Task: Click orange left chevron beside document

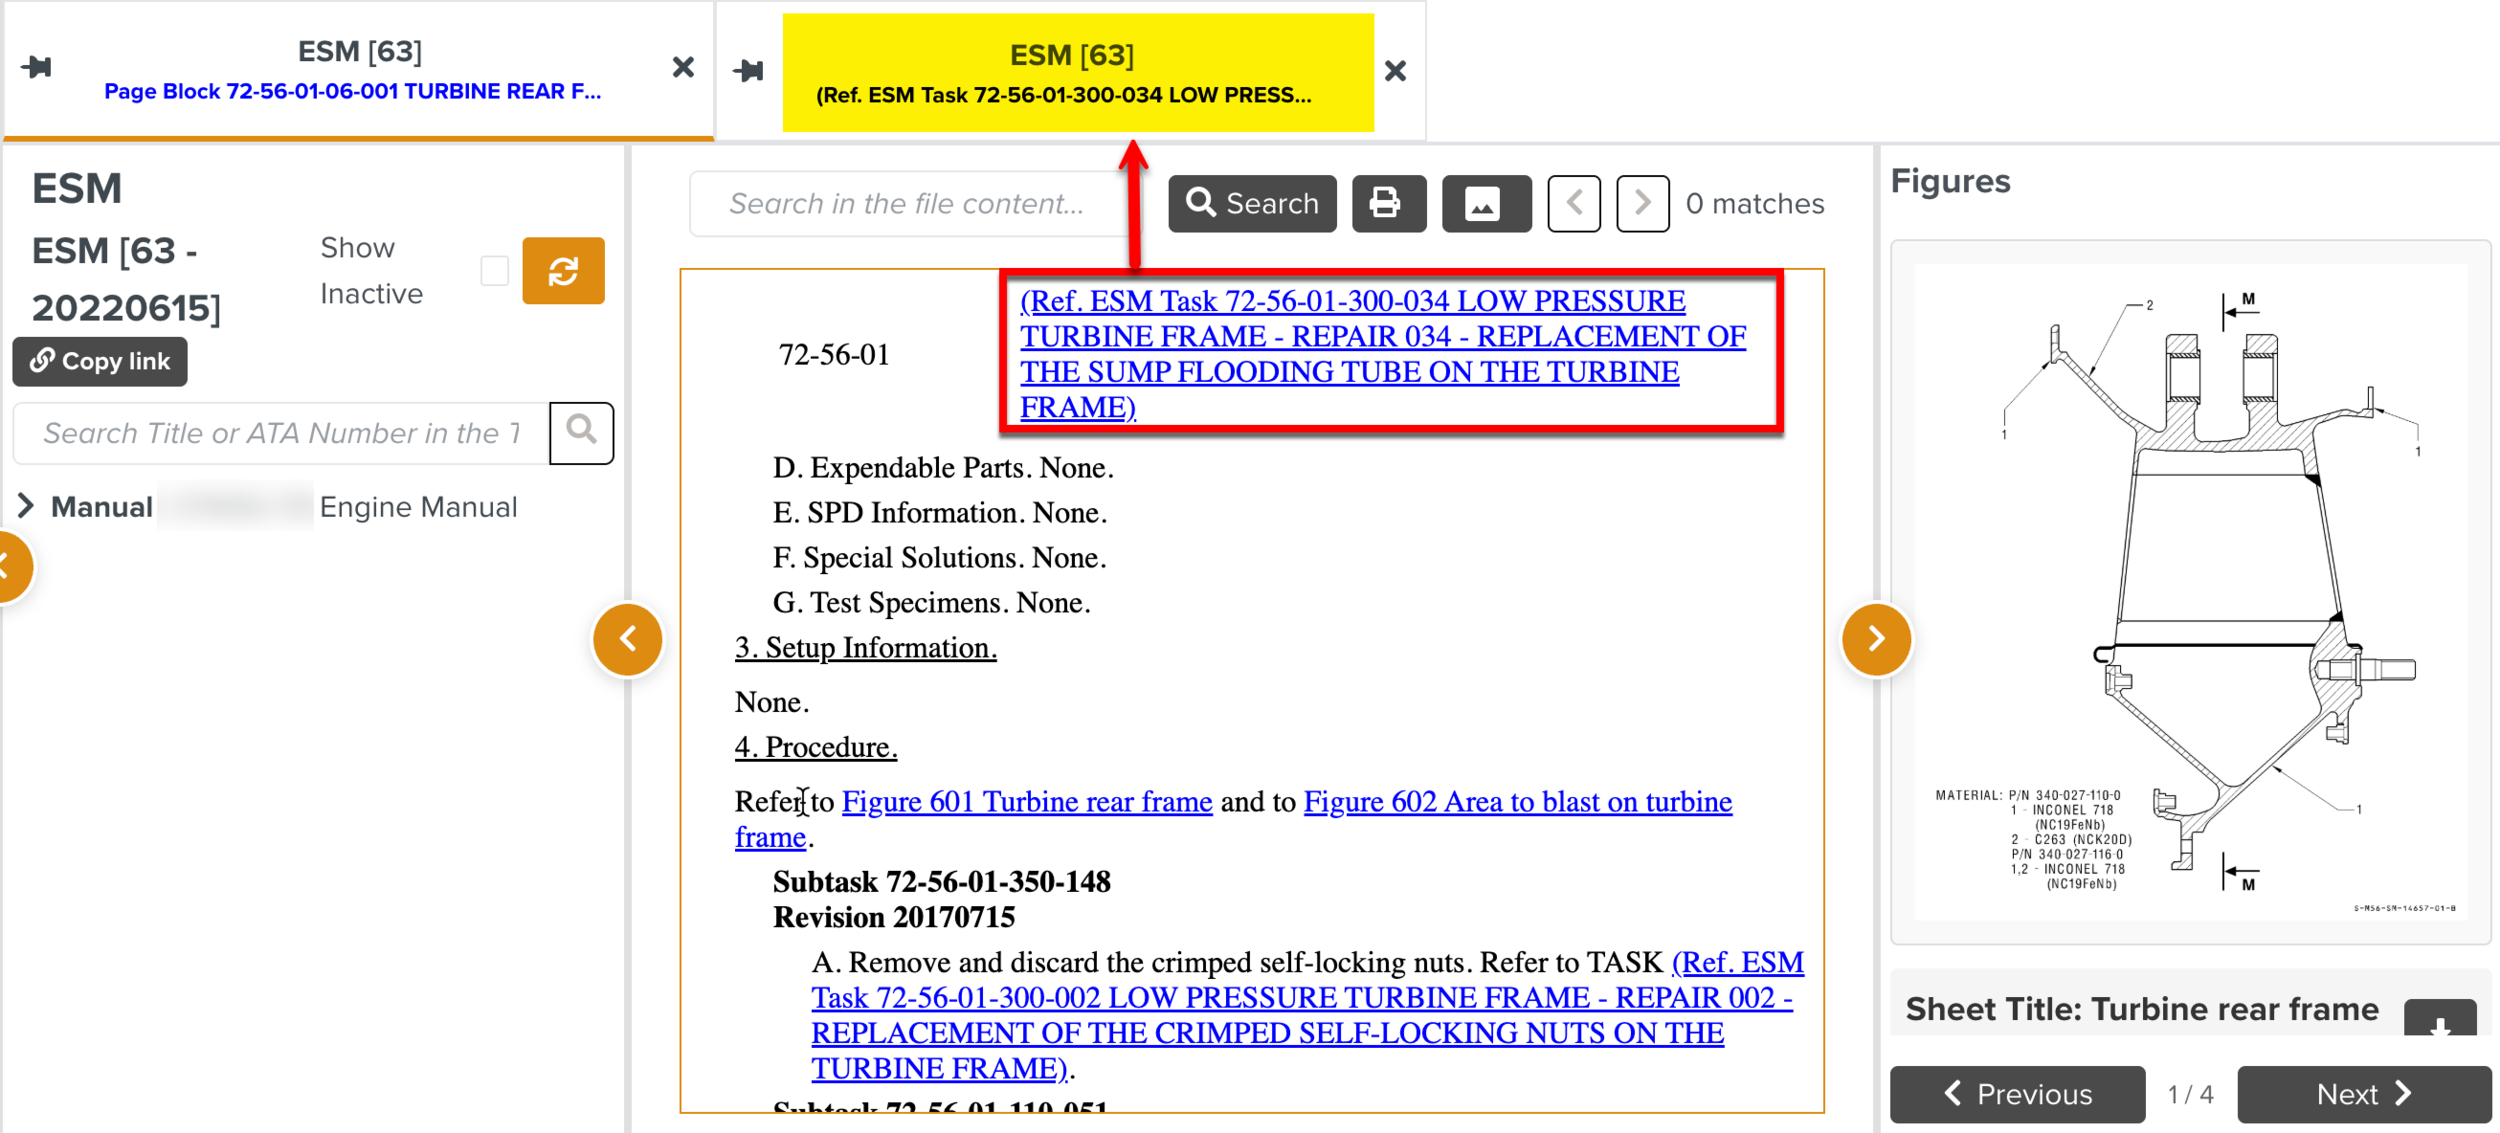Action: tap(628, 639)
